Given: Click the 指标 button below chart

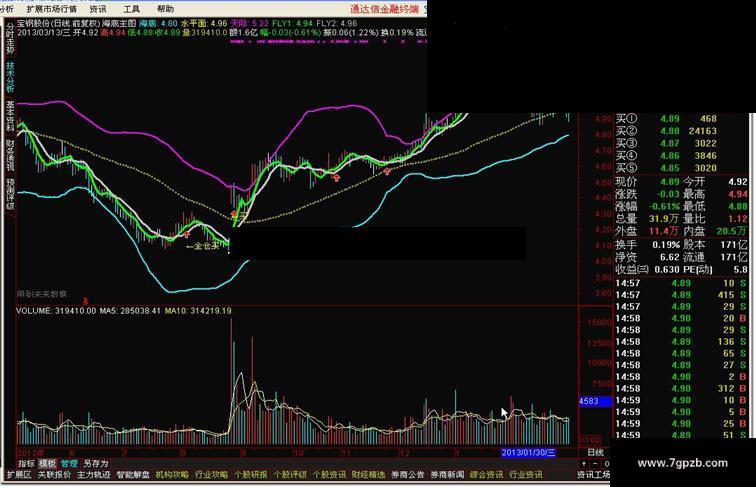Looking at the screenshot, I should 26,463.
